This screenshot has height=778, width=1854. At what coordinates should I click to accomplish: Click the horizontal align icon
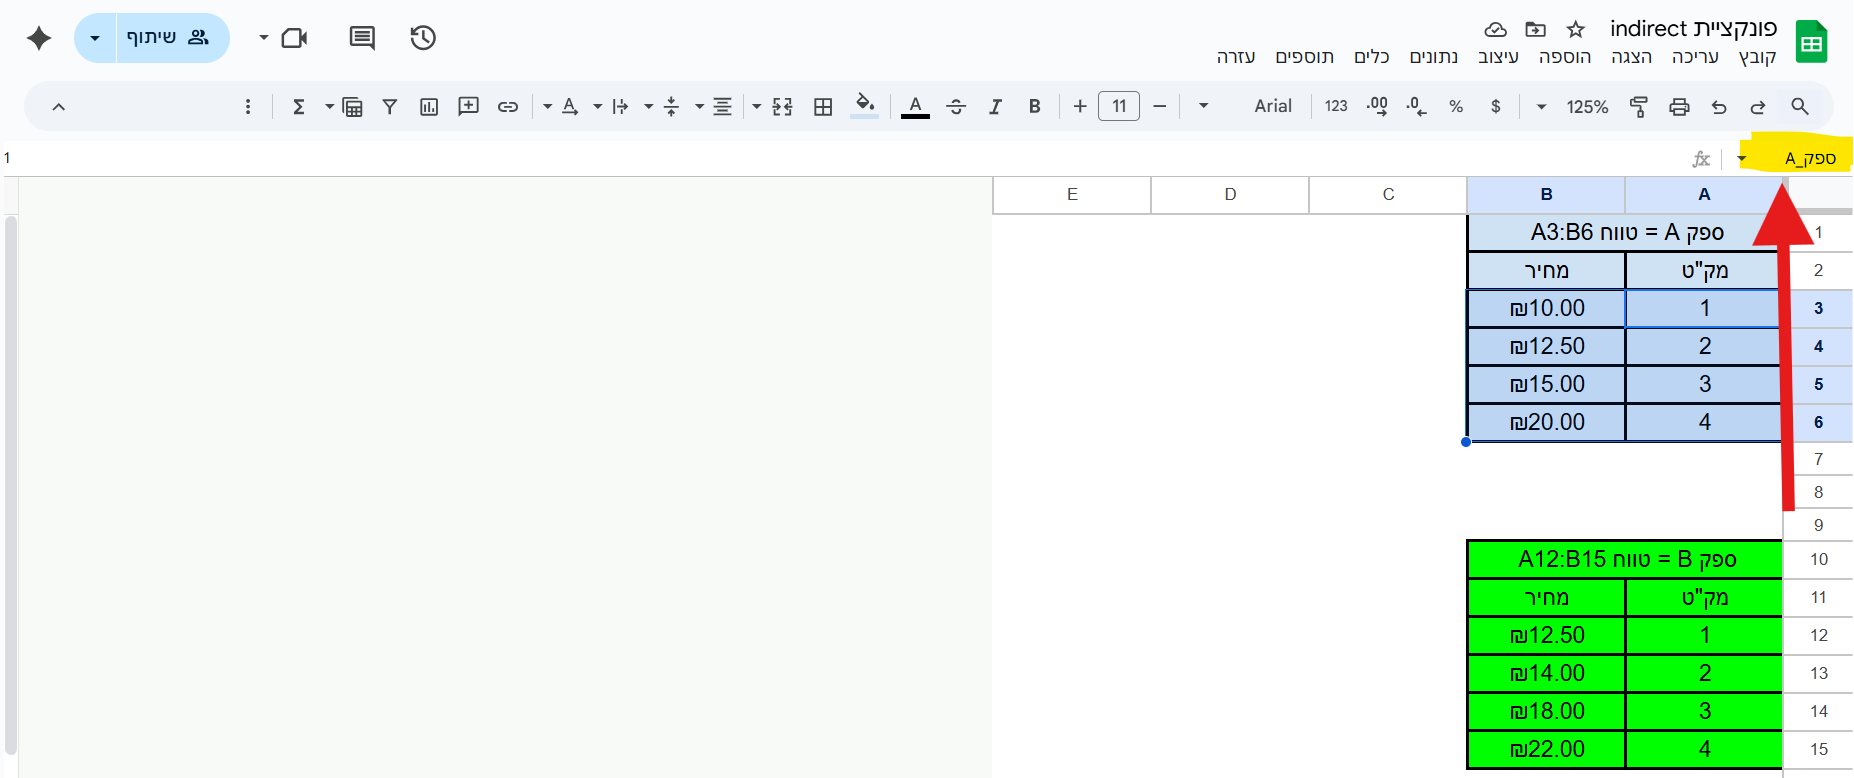(722, 106)
